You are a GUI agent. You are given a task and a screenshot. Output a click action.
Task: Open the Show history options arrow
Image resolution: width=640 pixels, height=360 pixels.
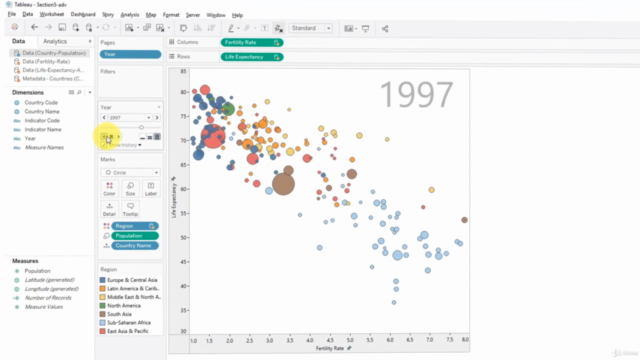click(140, 145)
